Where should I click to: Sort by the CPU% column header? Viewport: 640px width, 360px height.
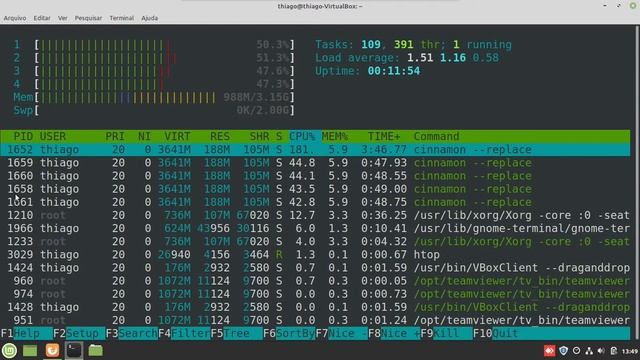tap(302, 136)
